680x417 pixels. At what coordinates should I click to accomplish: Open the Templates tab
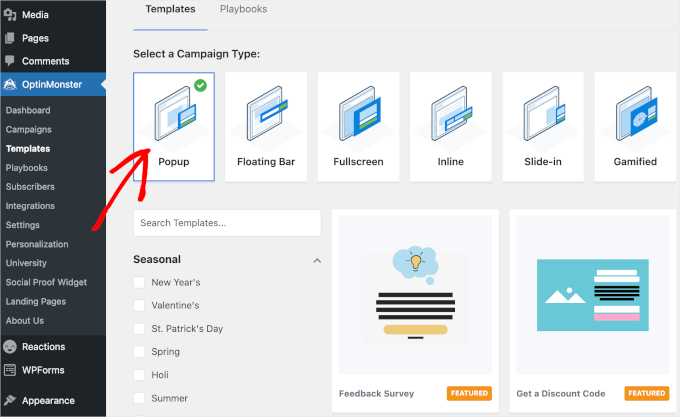click(x=170, y=8)
